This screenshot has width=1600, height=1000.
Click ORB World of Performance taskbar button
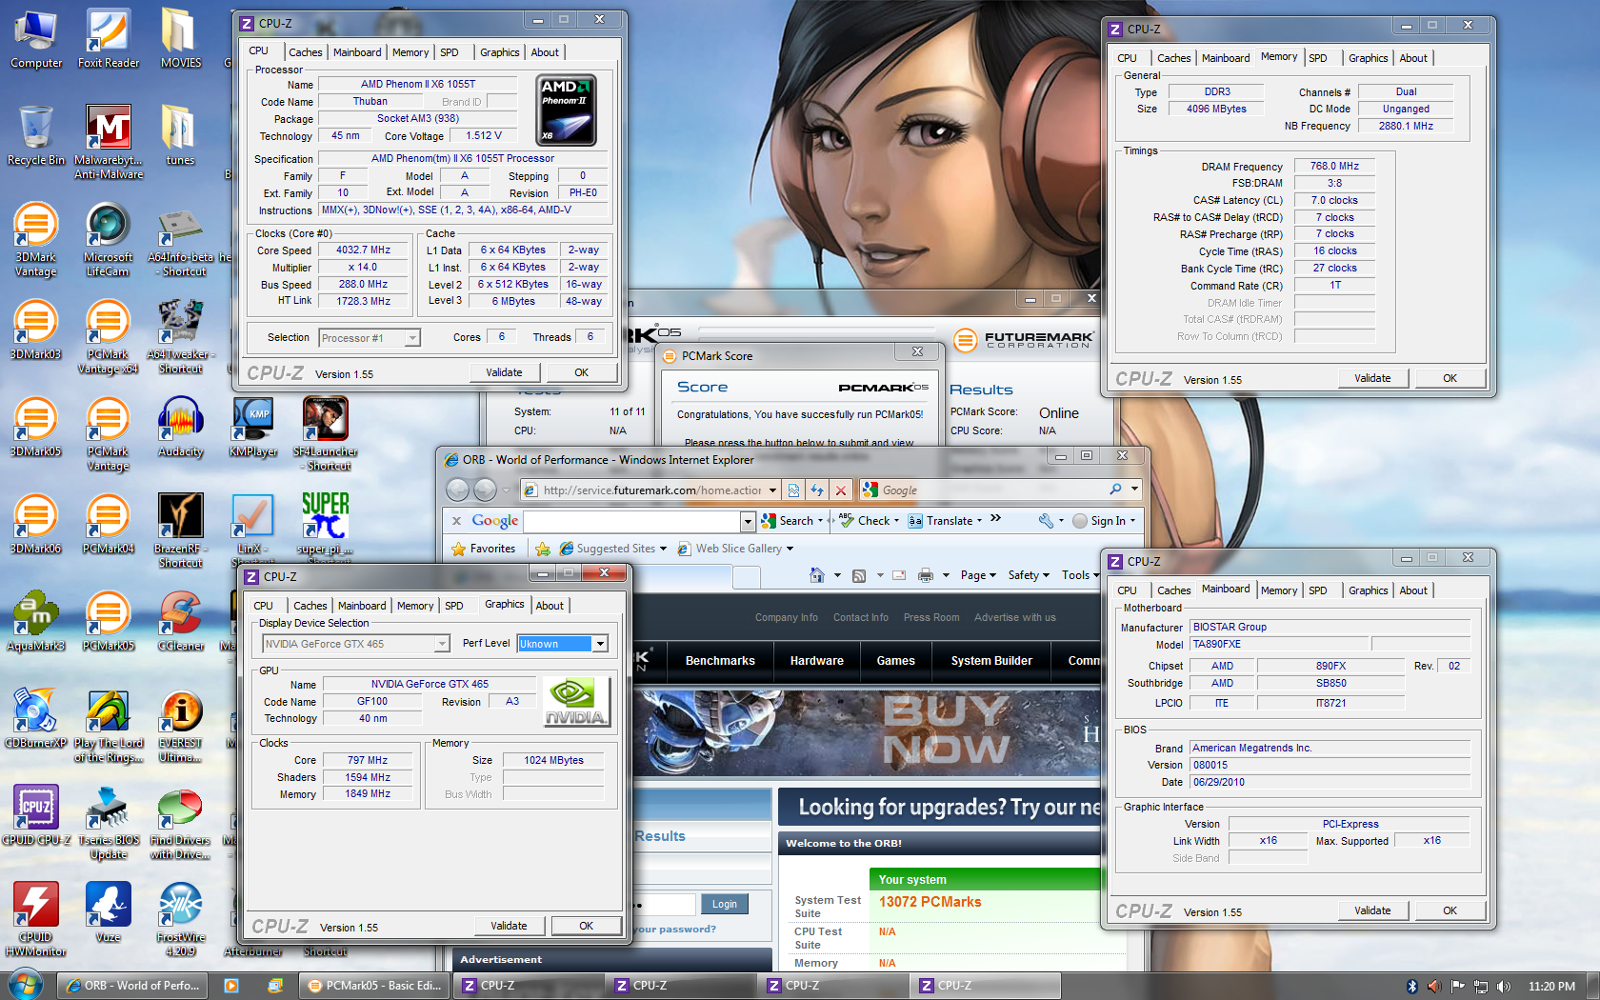click(x=131, y=986)
